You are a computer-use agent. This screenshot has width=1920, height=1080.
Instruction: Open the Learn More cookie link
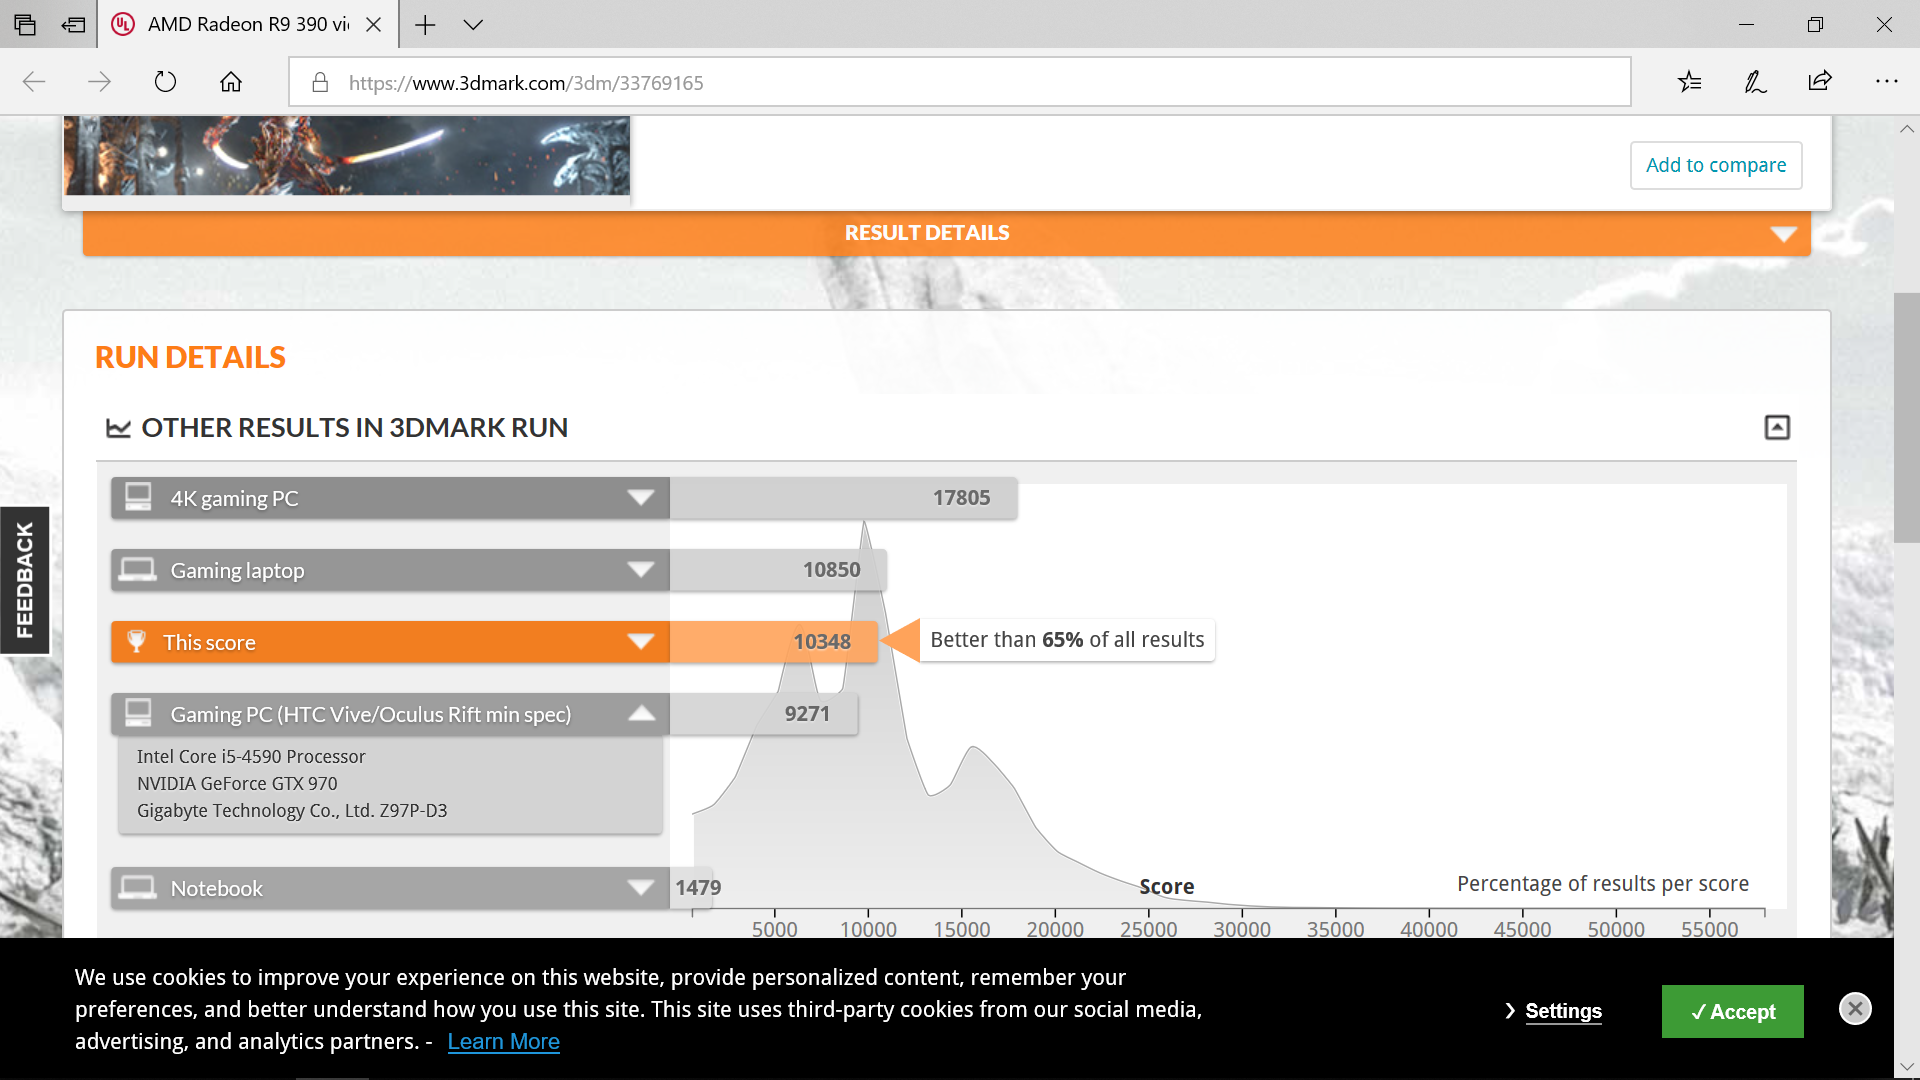point(503,1042)
